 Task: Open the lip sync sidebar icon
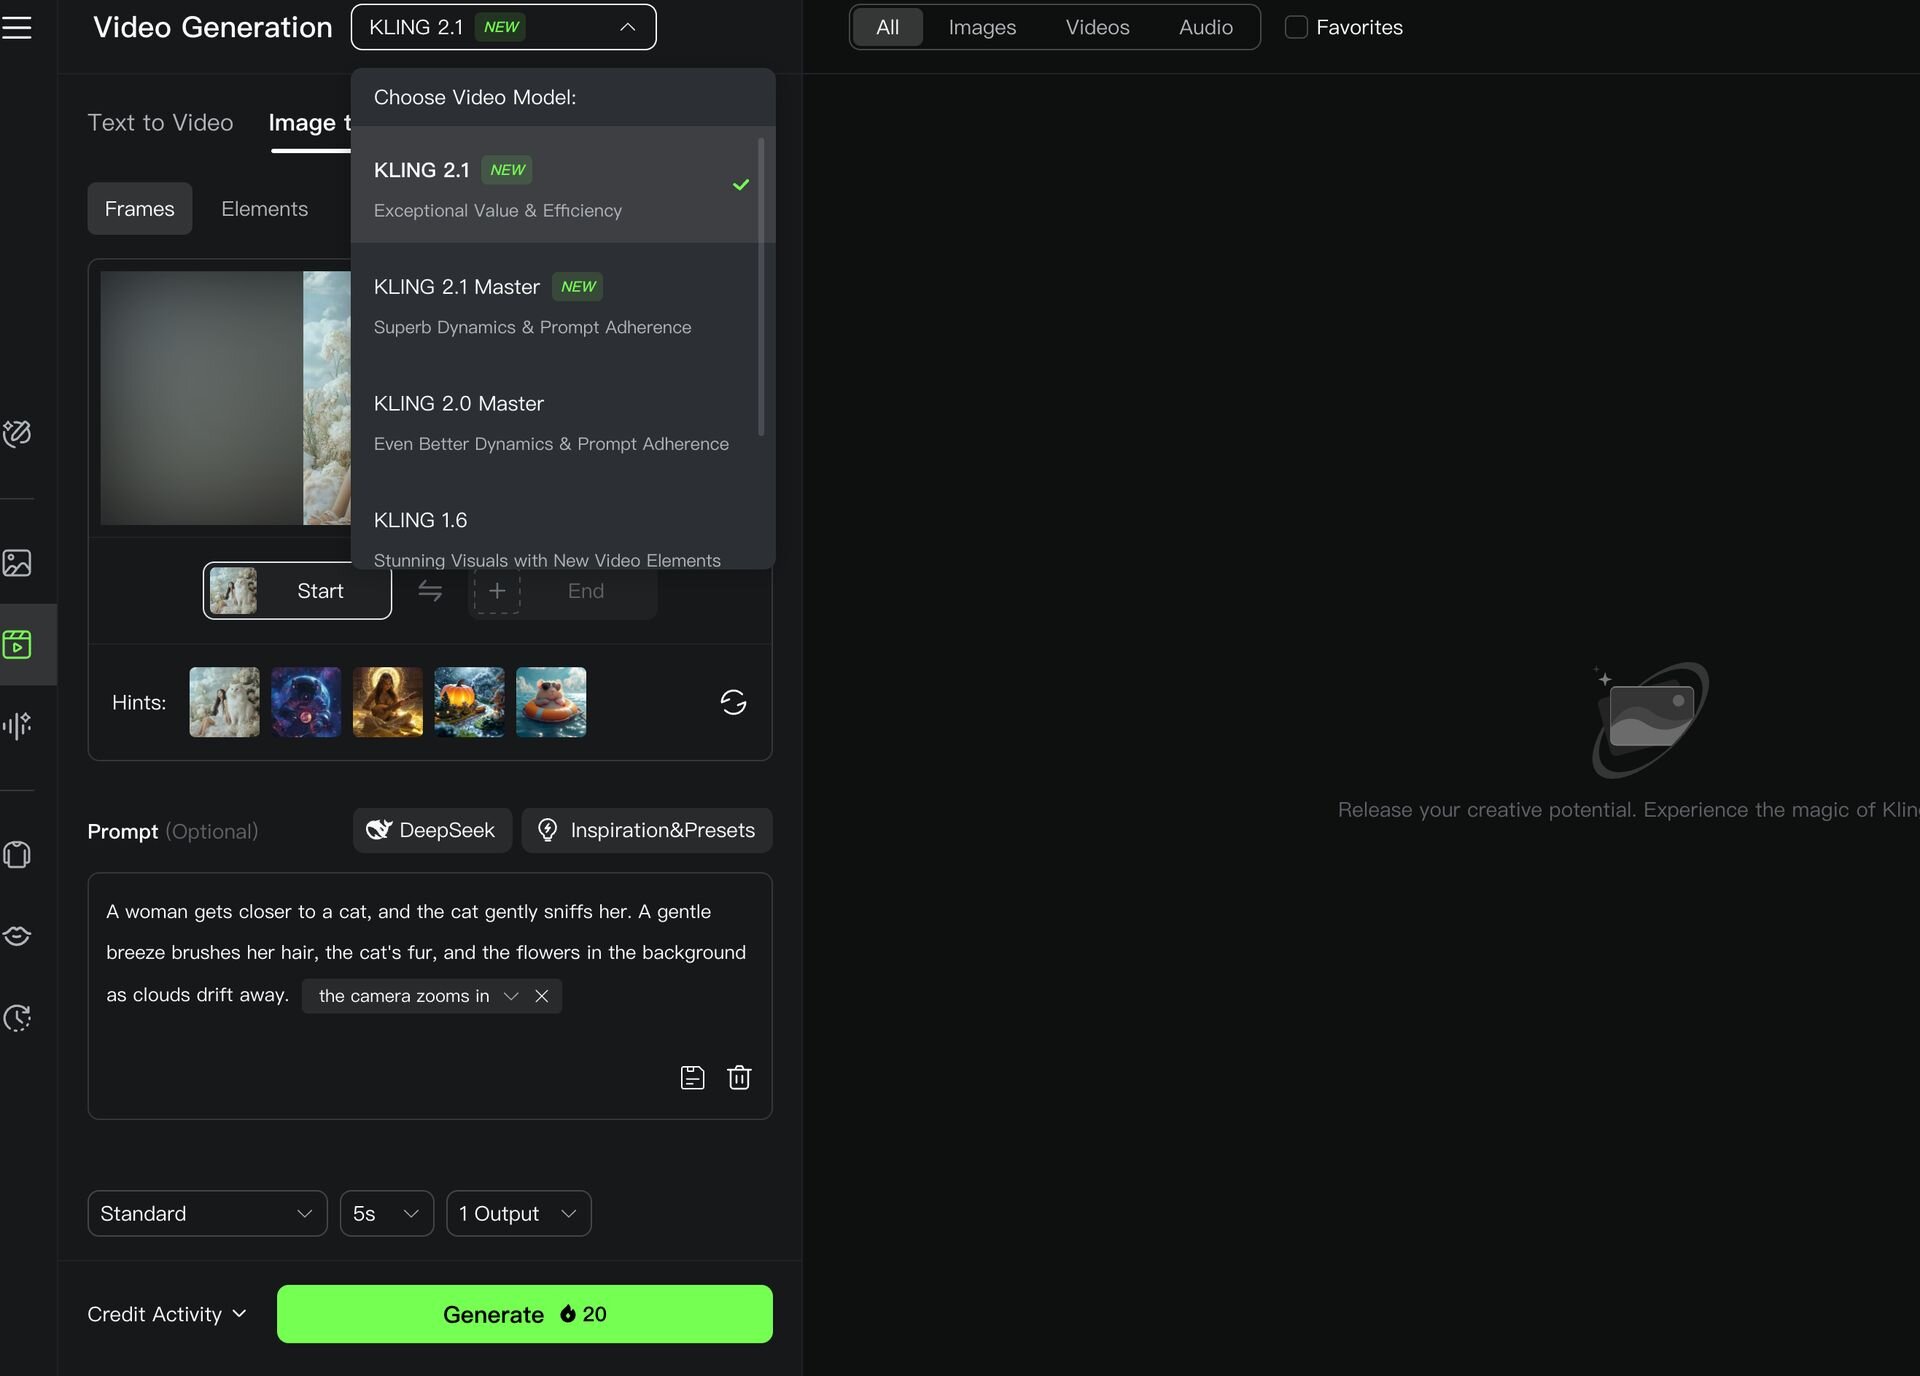tap(17, 936)
